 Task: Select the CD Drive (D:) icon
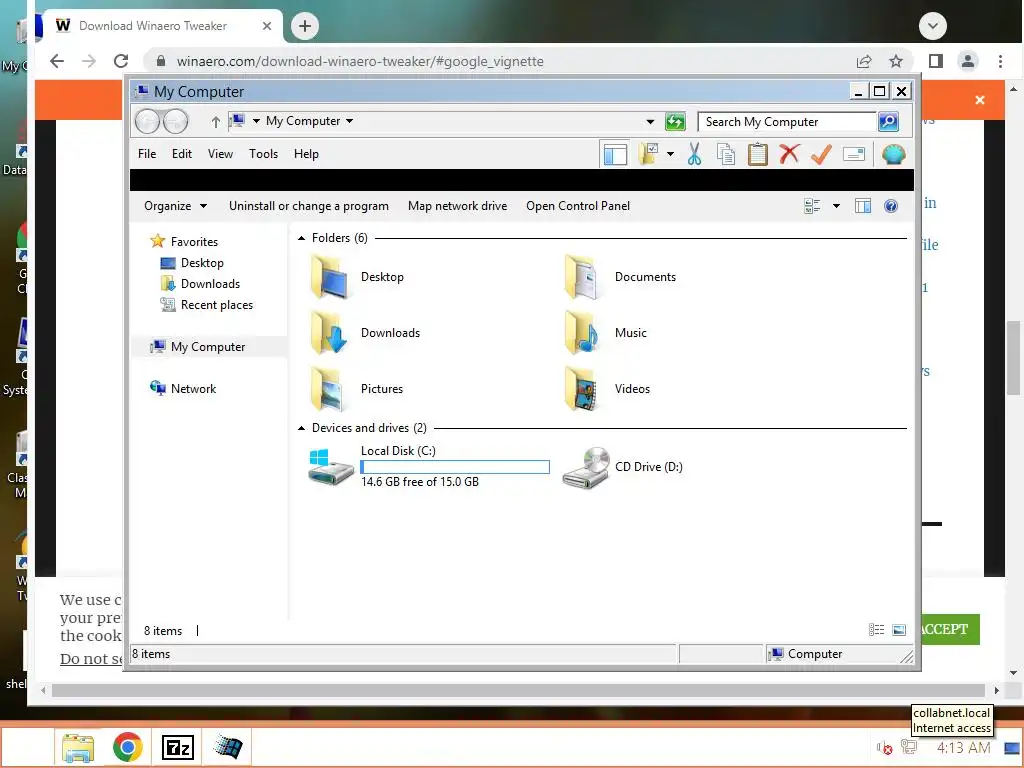tap(586, 468)
